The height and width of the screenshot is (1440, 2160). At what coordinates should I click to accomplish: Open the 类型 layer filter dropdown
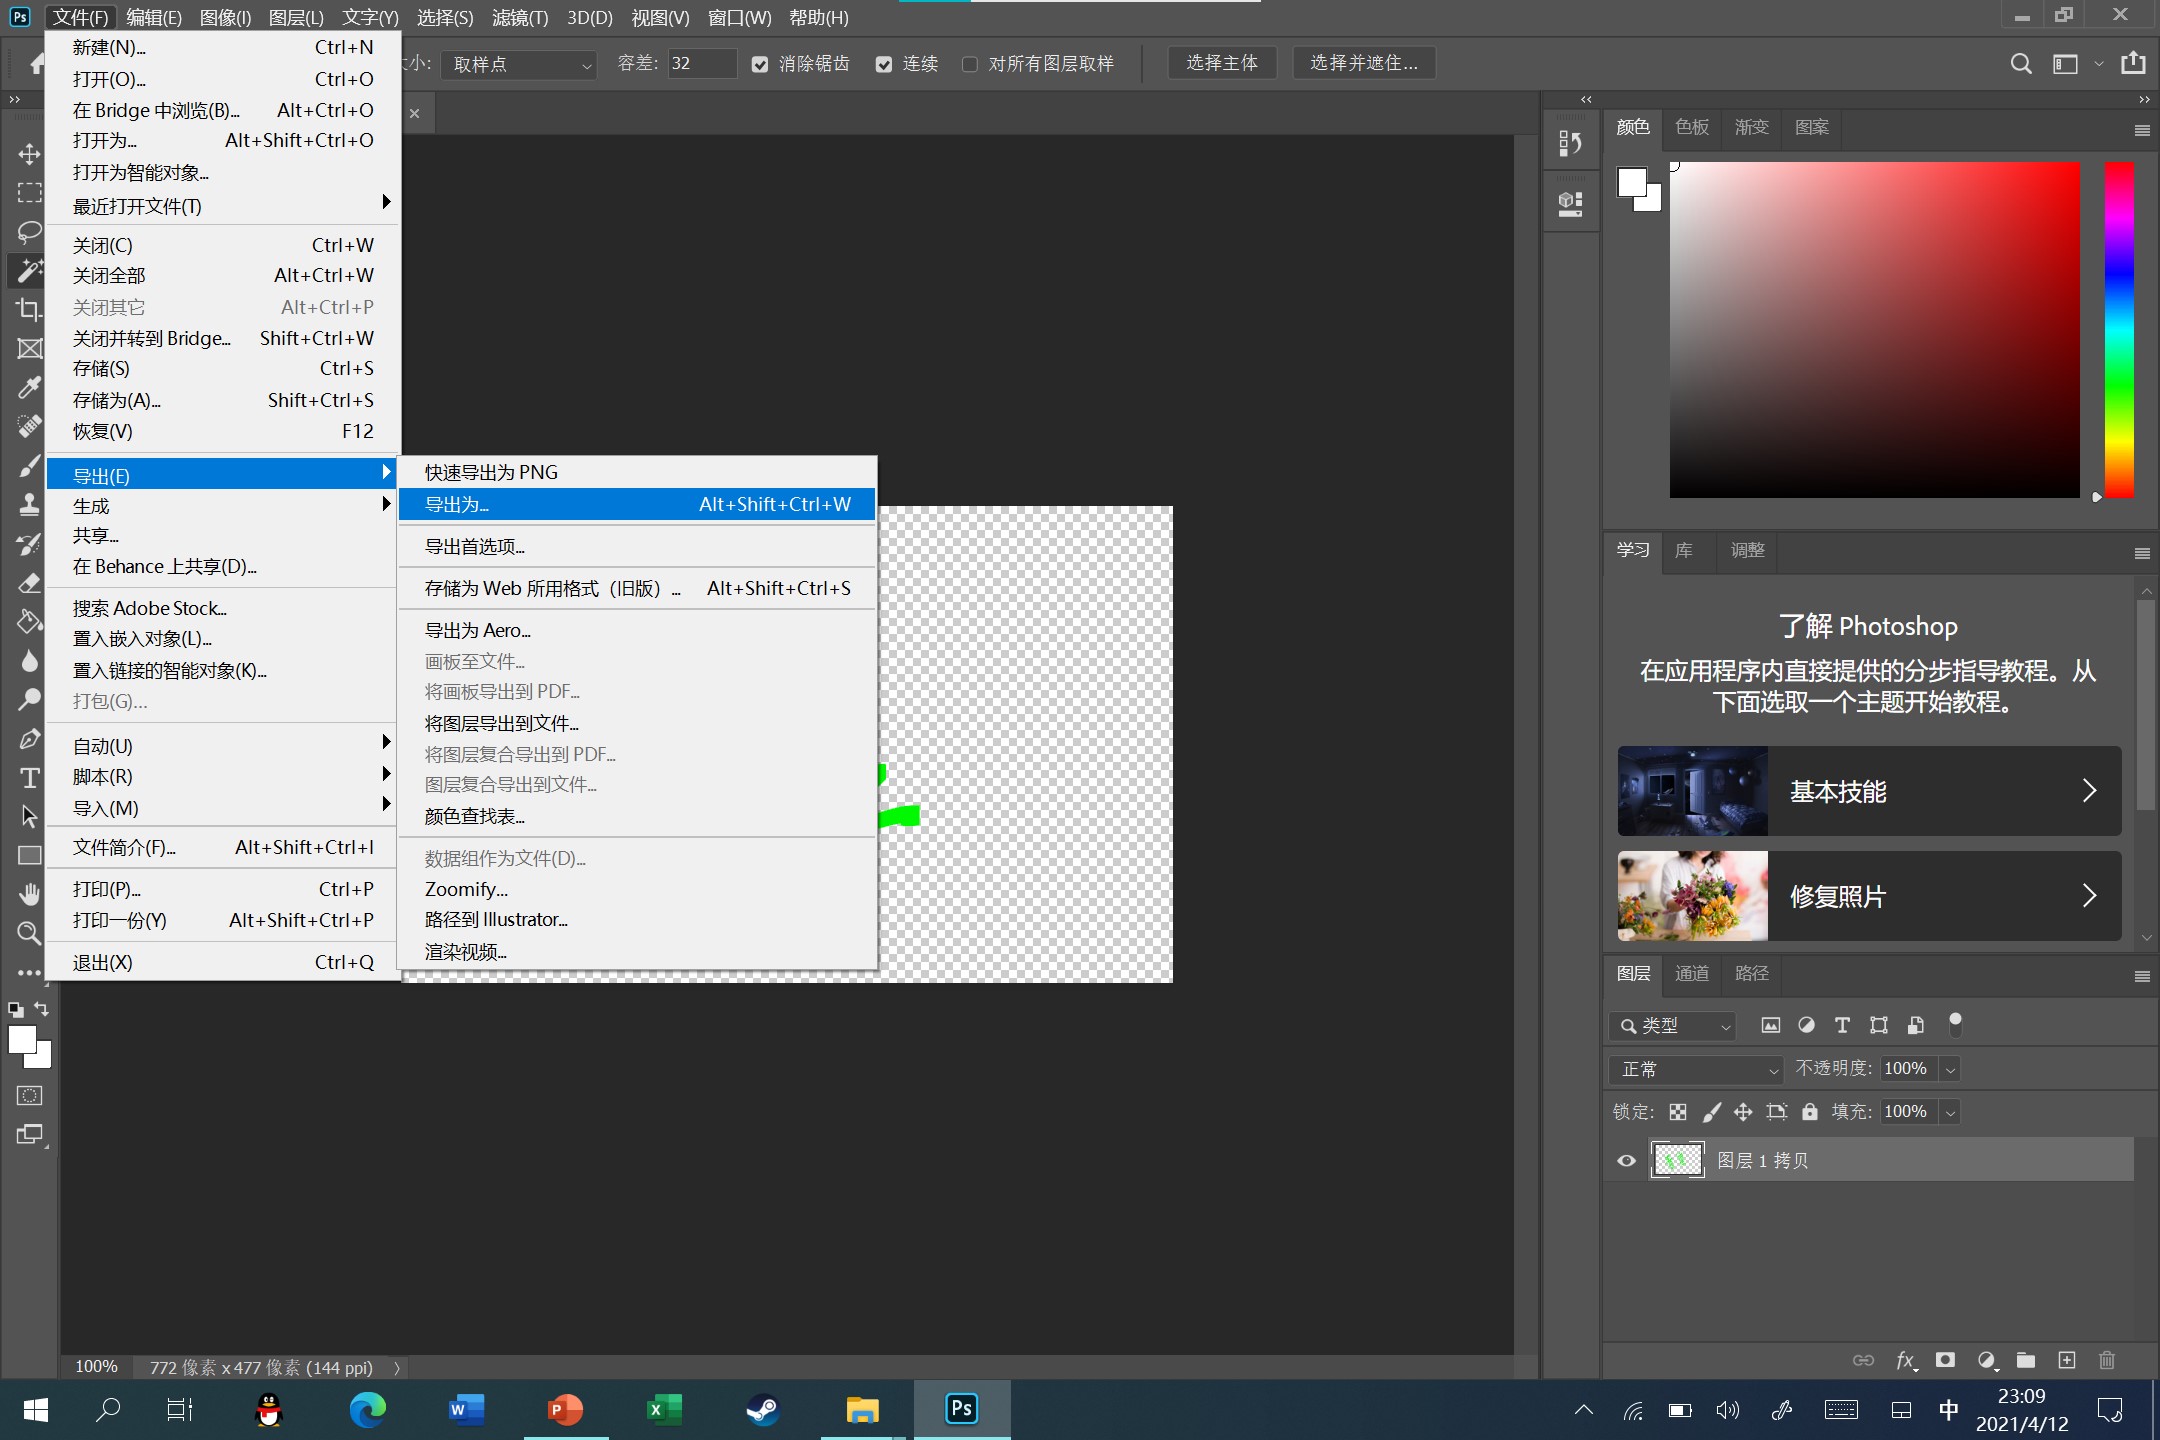pyautogui.click(x=1673, y=1026)
